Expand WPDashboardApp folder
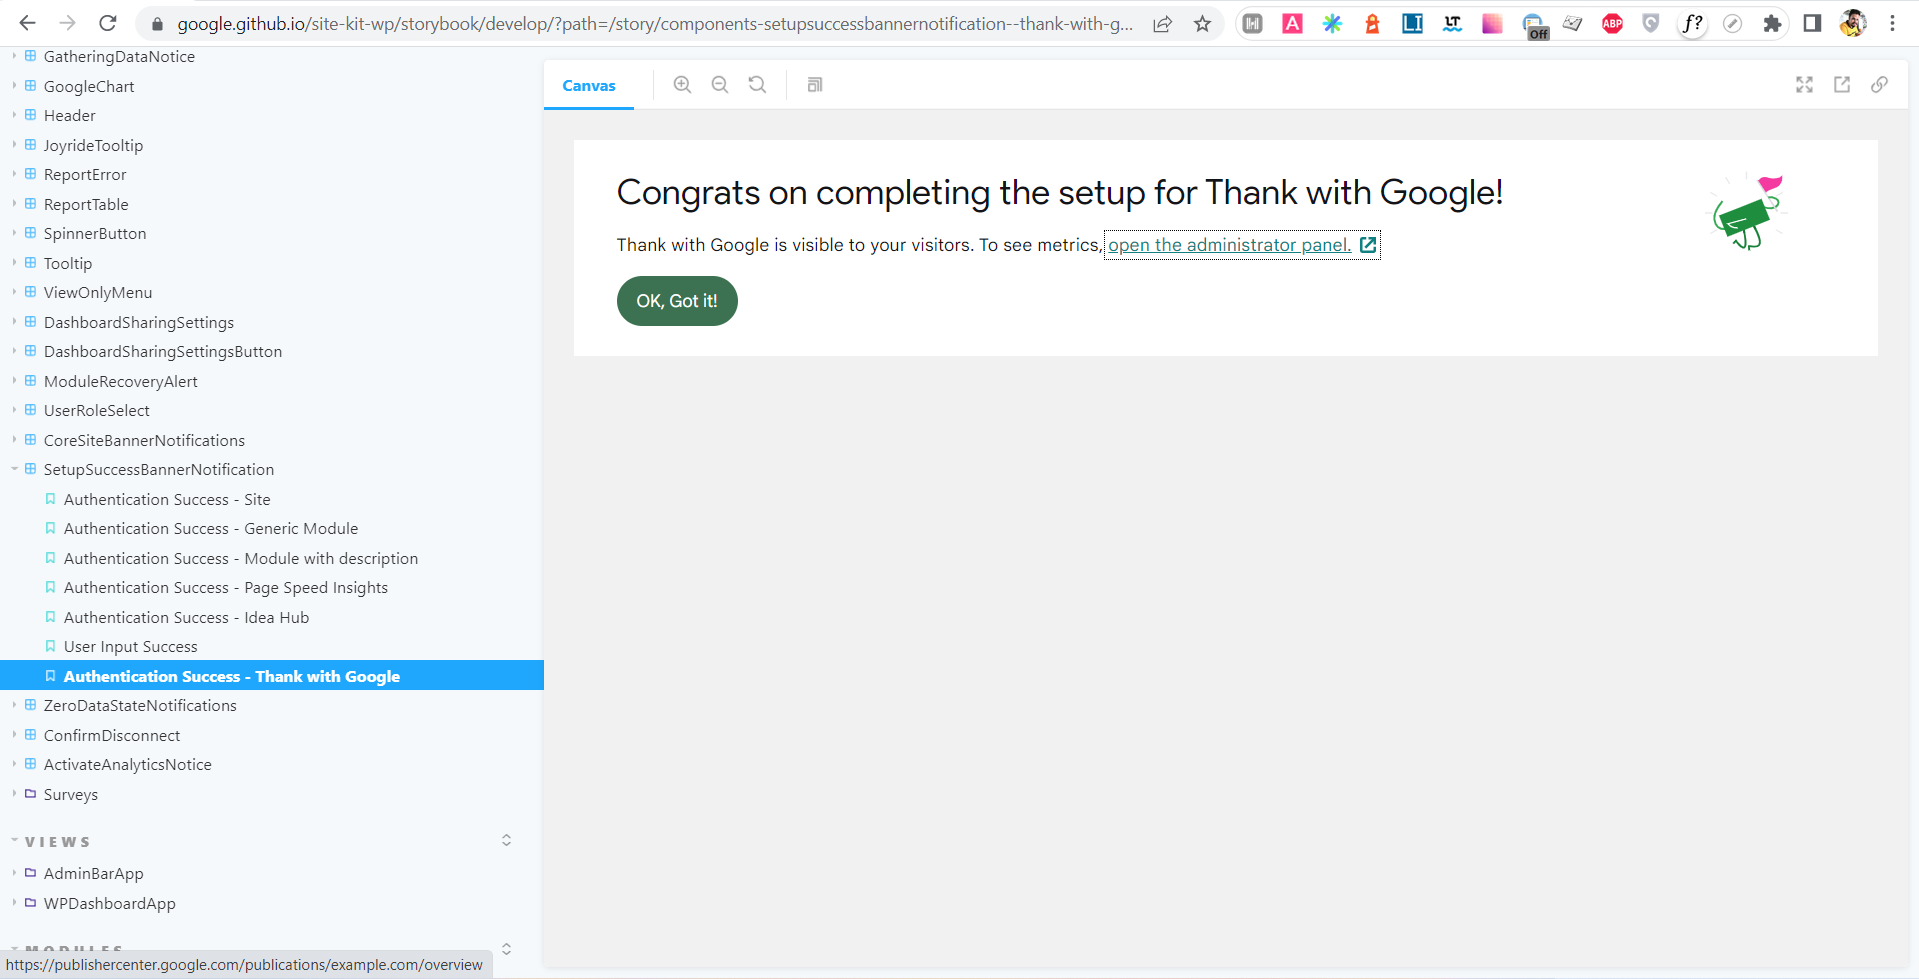This screenshot has width=1919, height=979. (14, 903)
